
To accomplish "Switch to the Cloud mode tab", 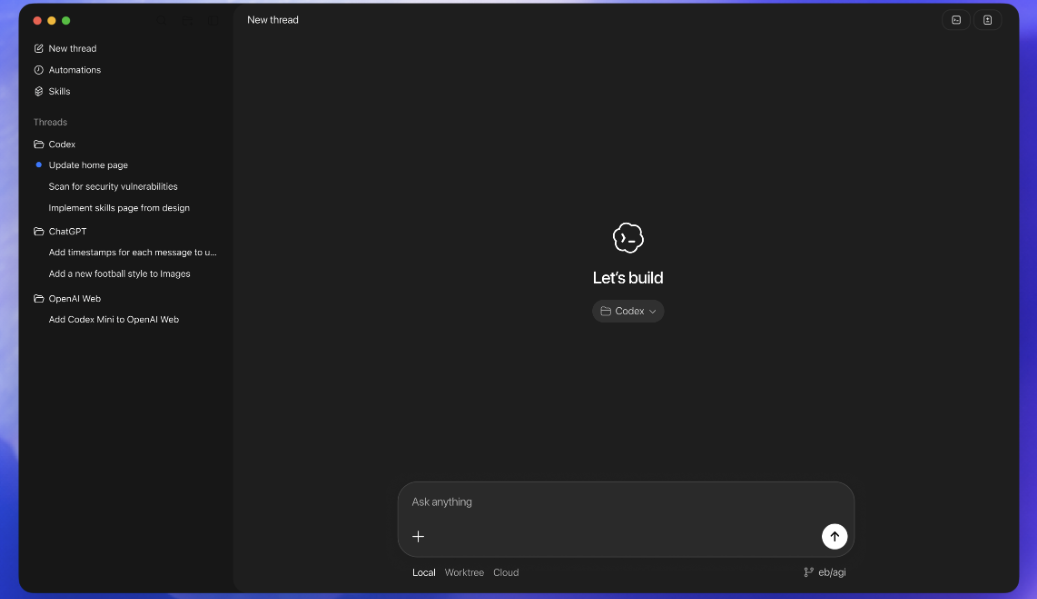I will [x=506, y=573].
